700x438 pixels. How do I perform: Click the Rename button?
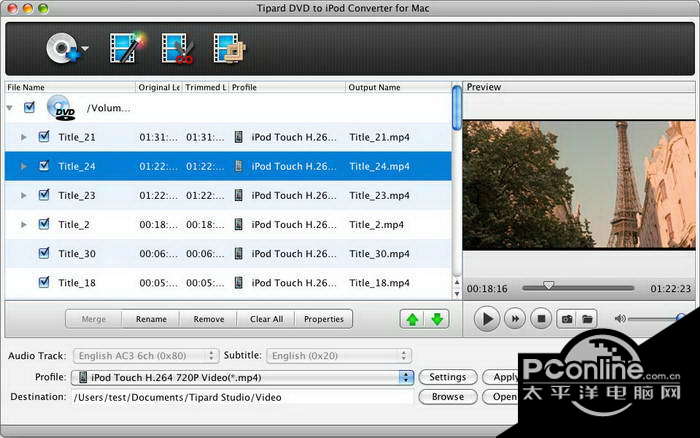[x=151, y=319]
